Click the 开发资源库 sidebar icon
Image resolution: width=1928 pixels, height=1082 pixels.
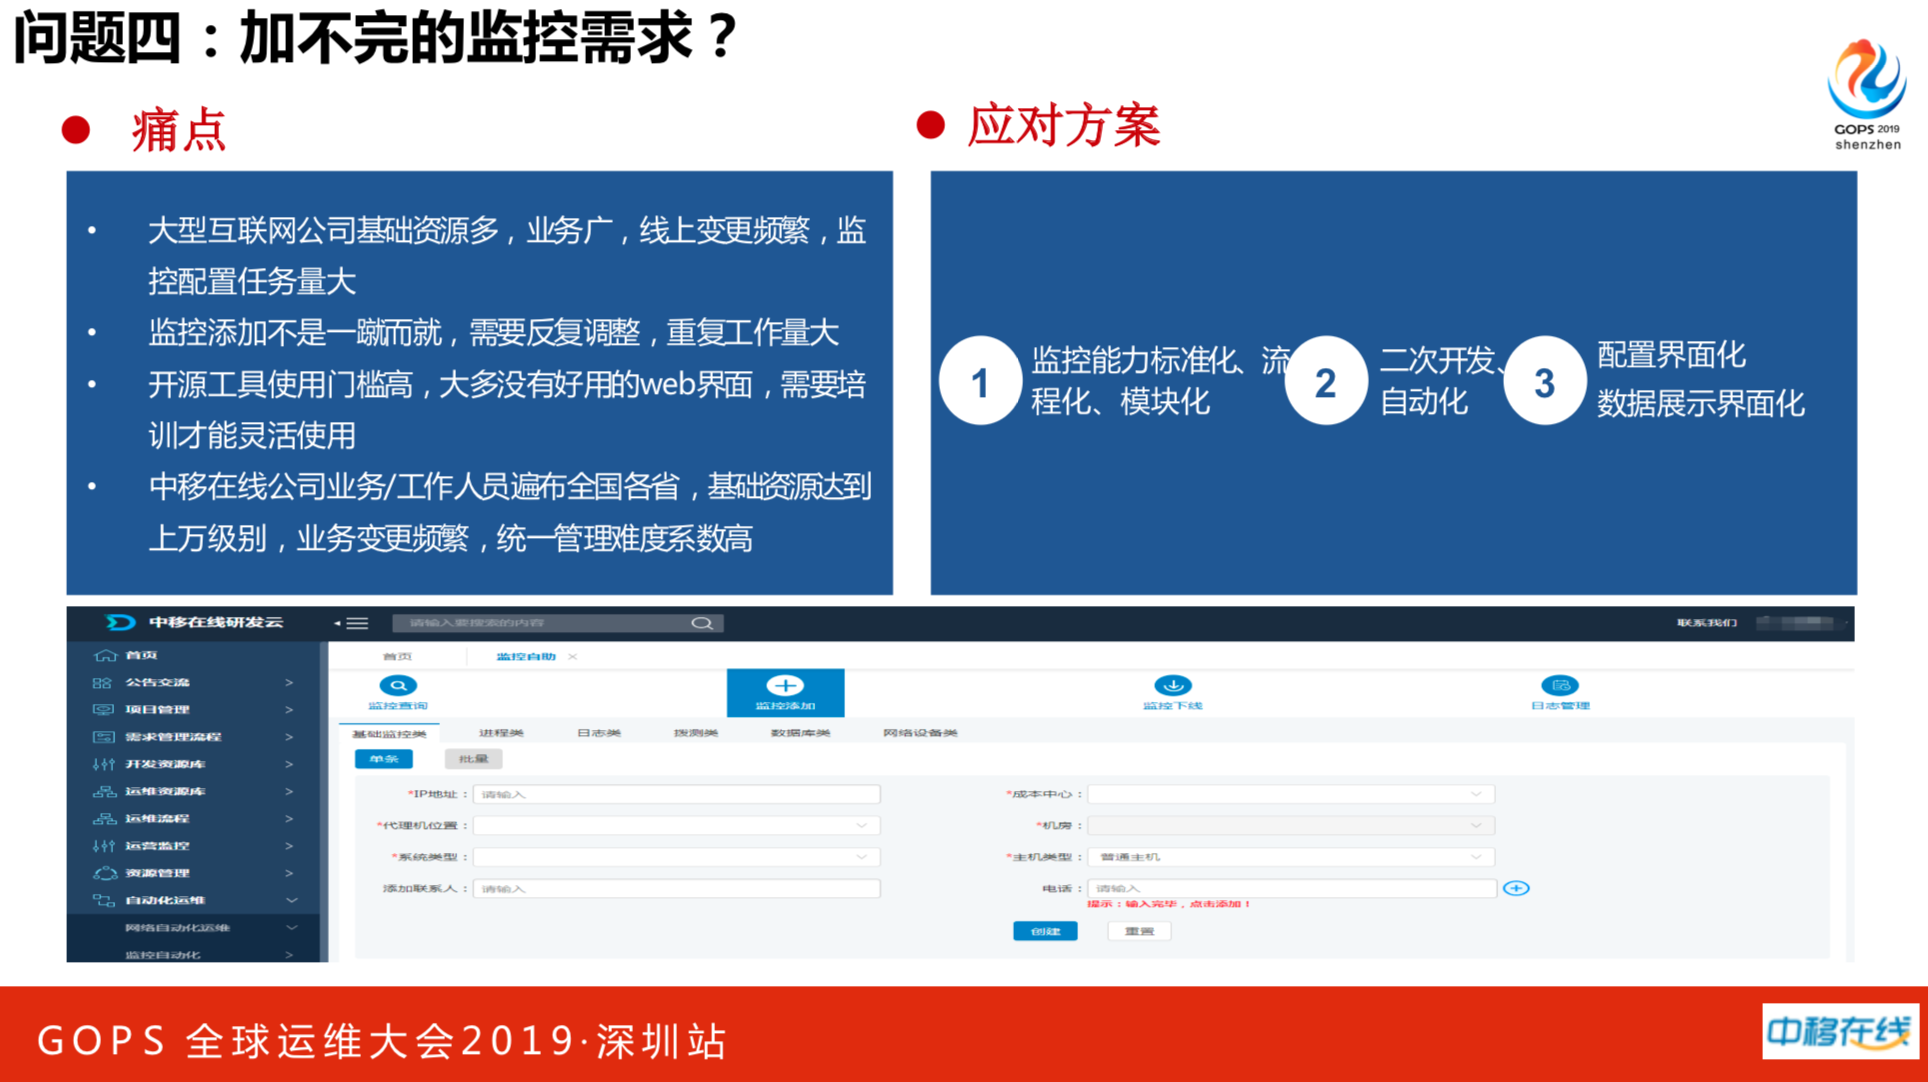[x=103, y=764]
